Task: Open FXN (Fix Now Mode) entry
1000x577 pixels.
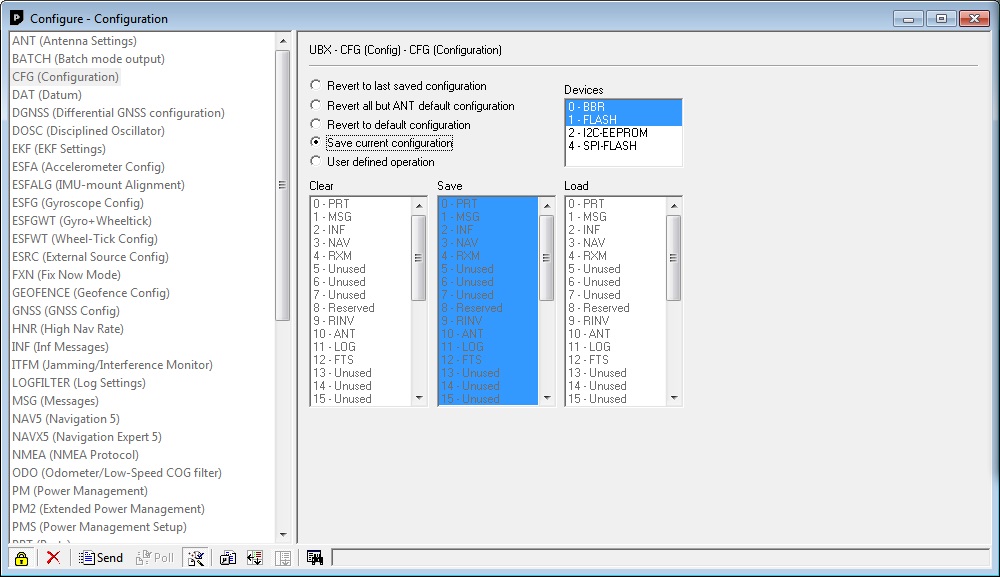Action: (x=66, y=275)
